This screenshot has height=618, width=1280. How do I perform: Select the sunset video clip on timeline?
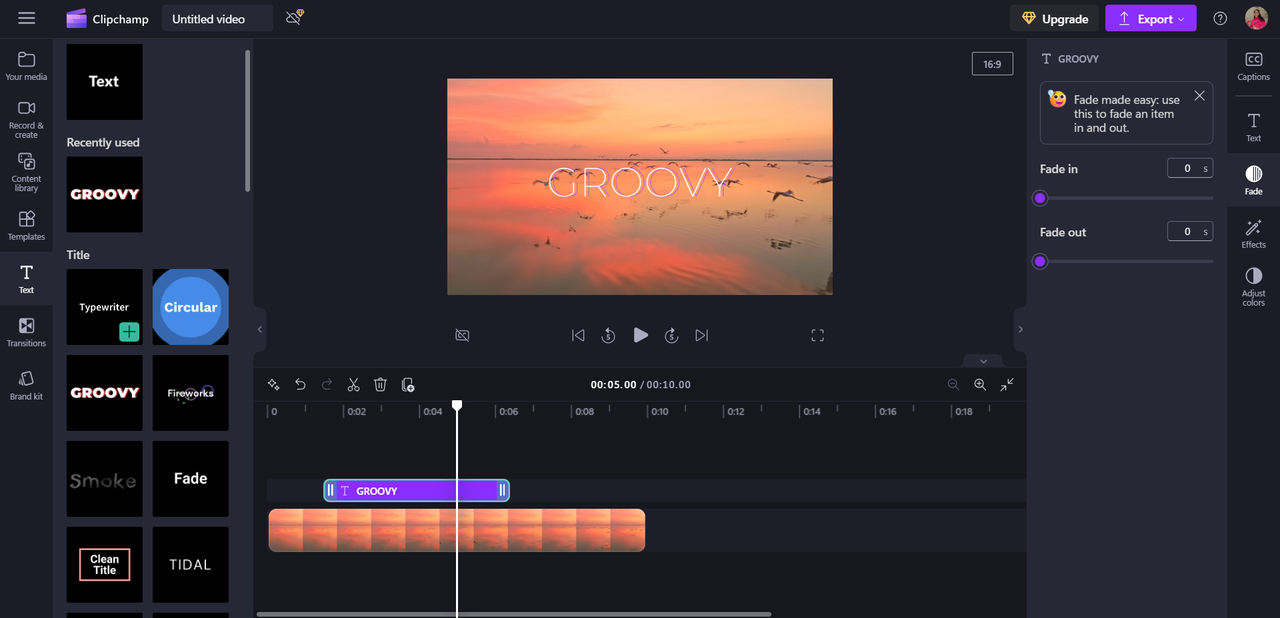(457, 530)
